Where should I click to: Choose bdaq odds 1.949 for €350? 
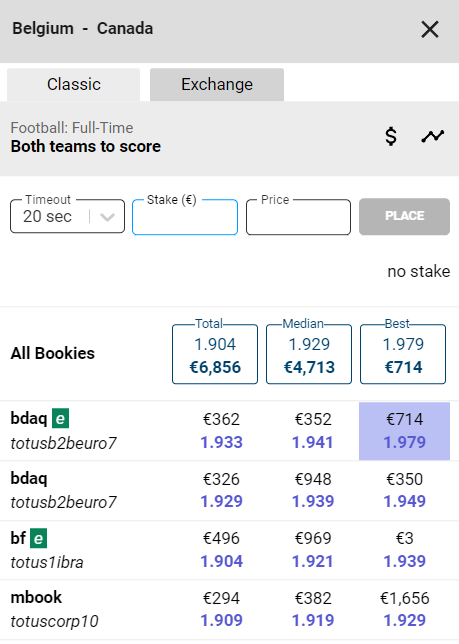404,490
